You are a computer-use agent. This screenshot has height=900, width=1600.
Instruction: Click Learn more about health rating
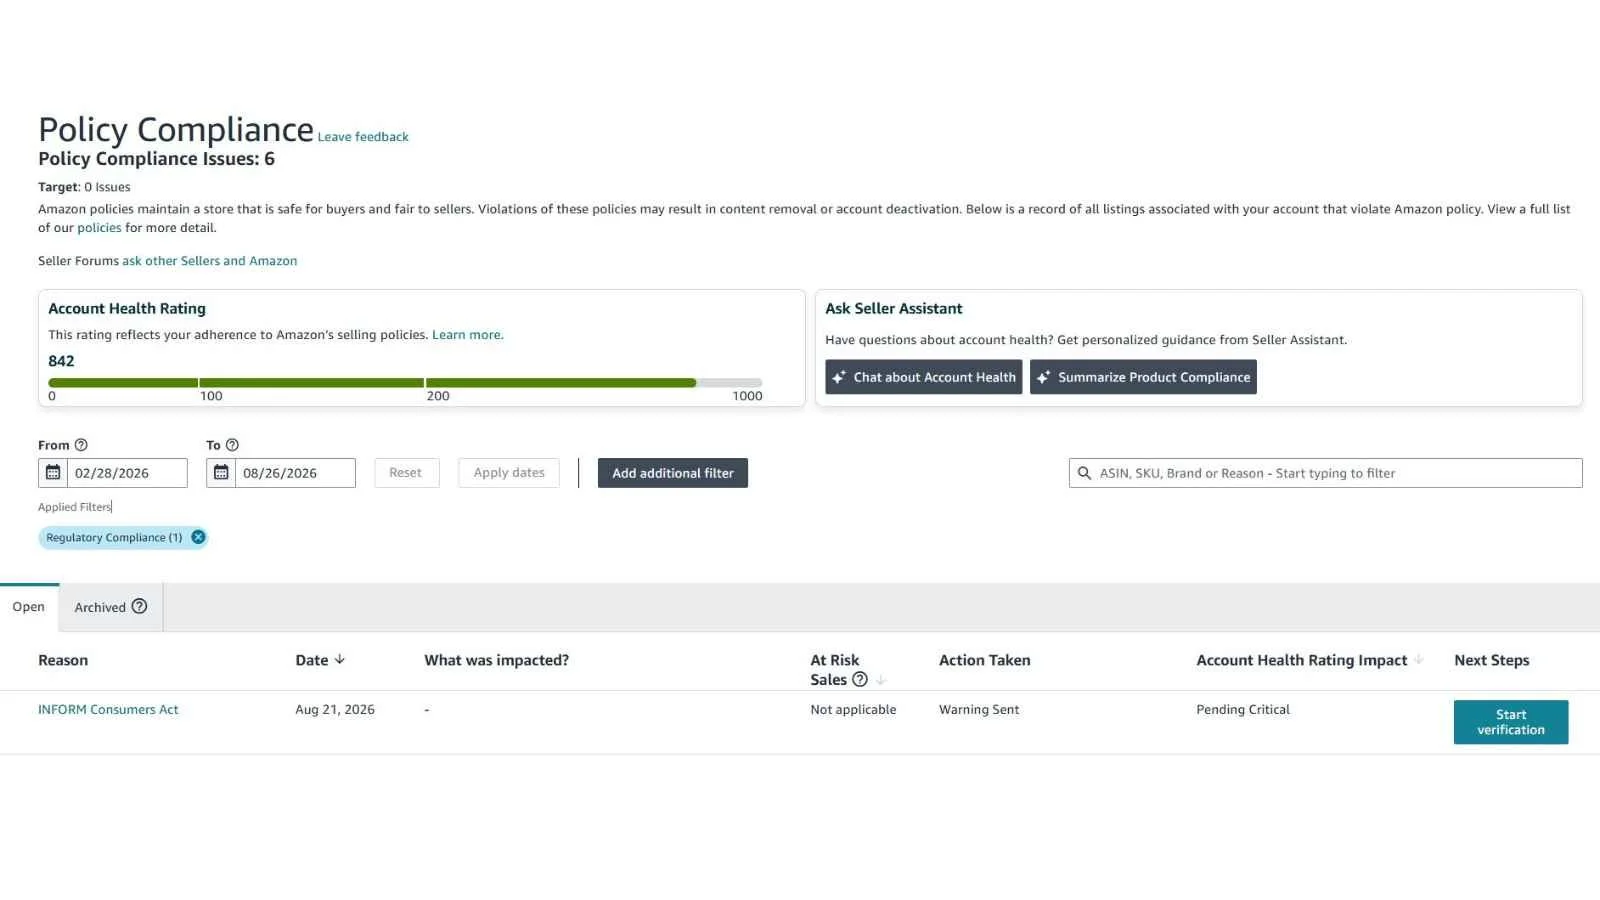pyautogui.click(x=467, y=335)
